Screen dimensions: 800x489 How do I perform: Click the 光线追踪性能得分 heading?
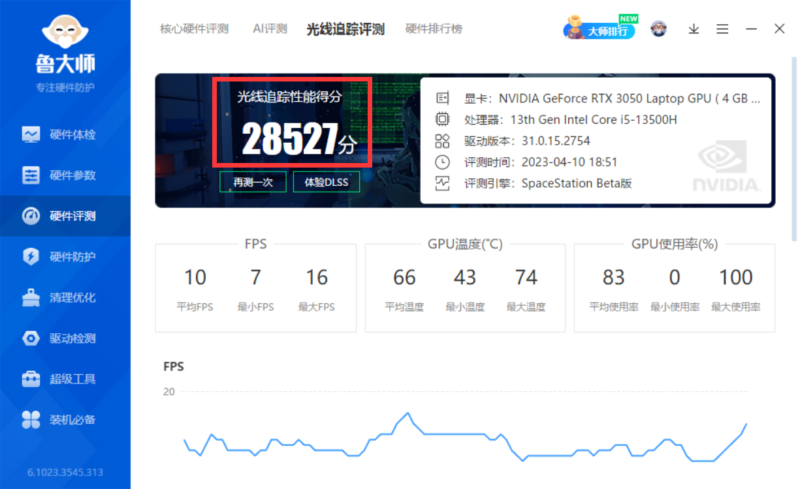click(x=289, y=97)
